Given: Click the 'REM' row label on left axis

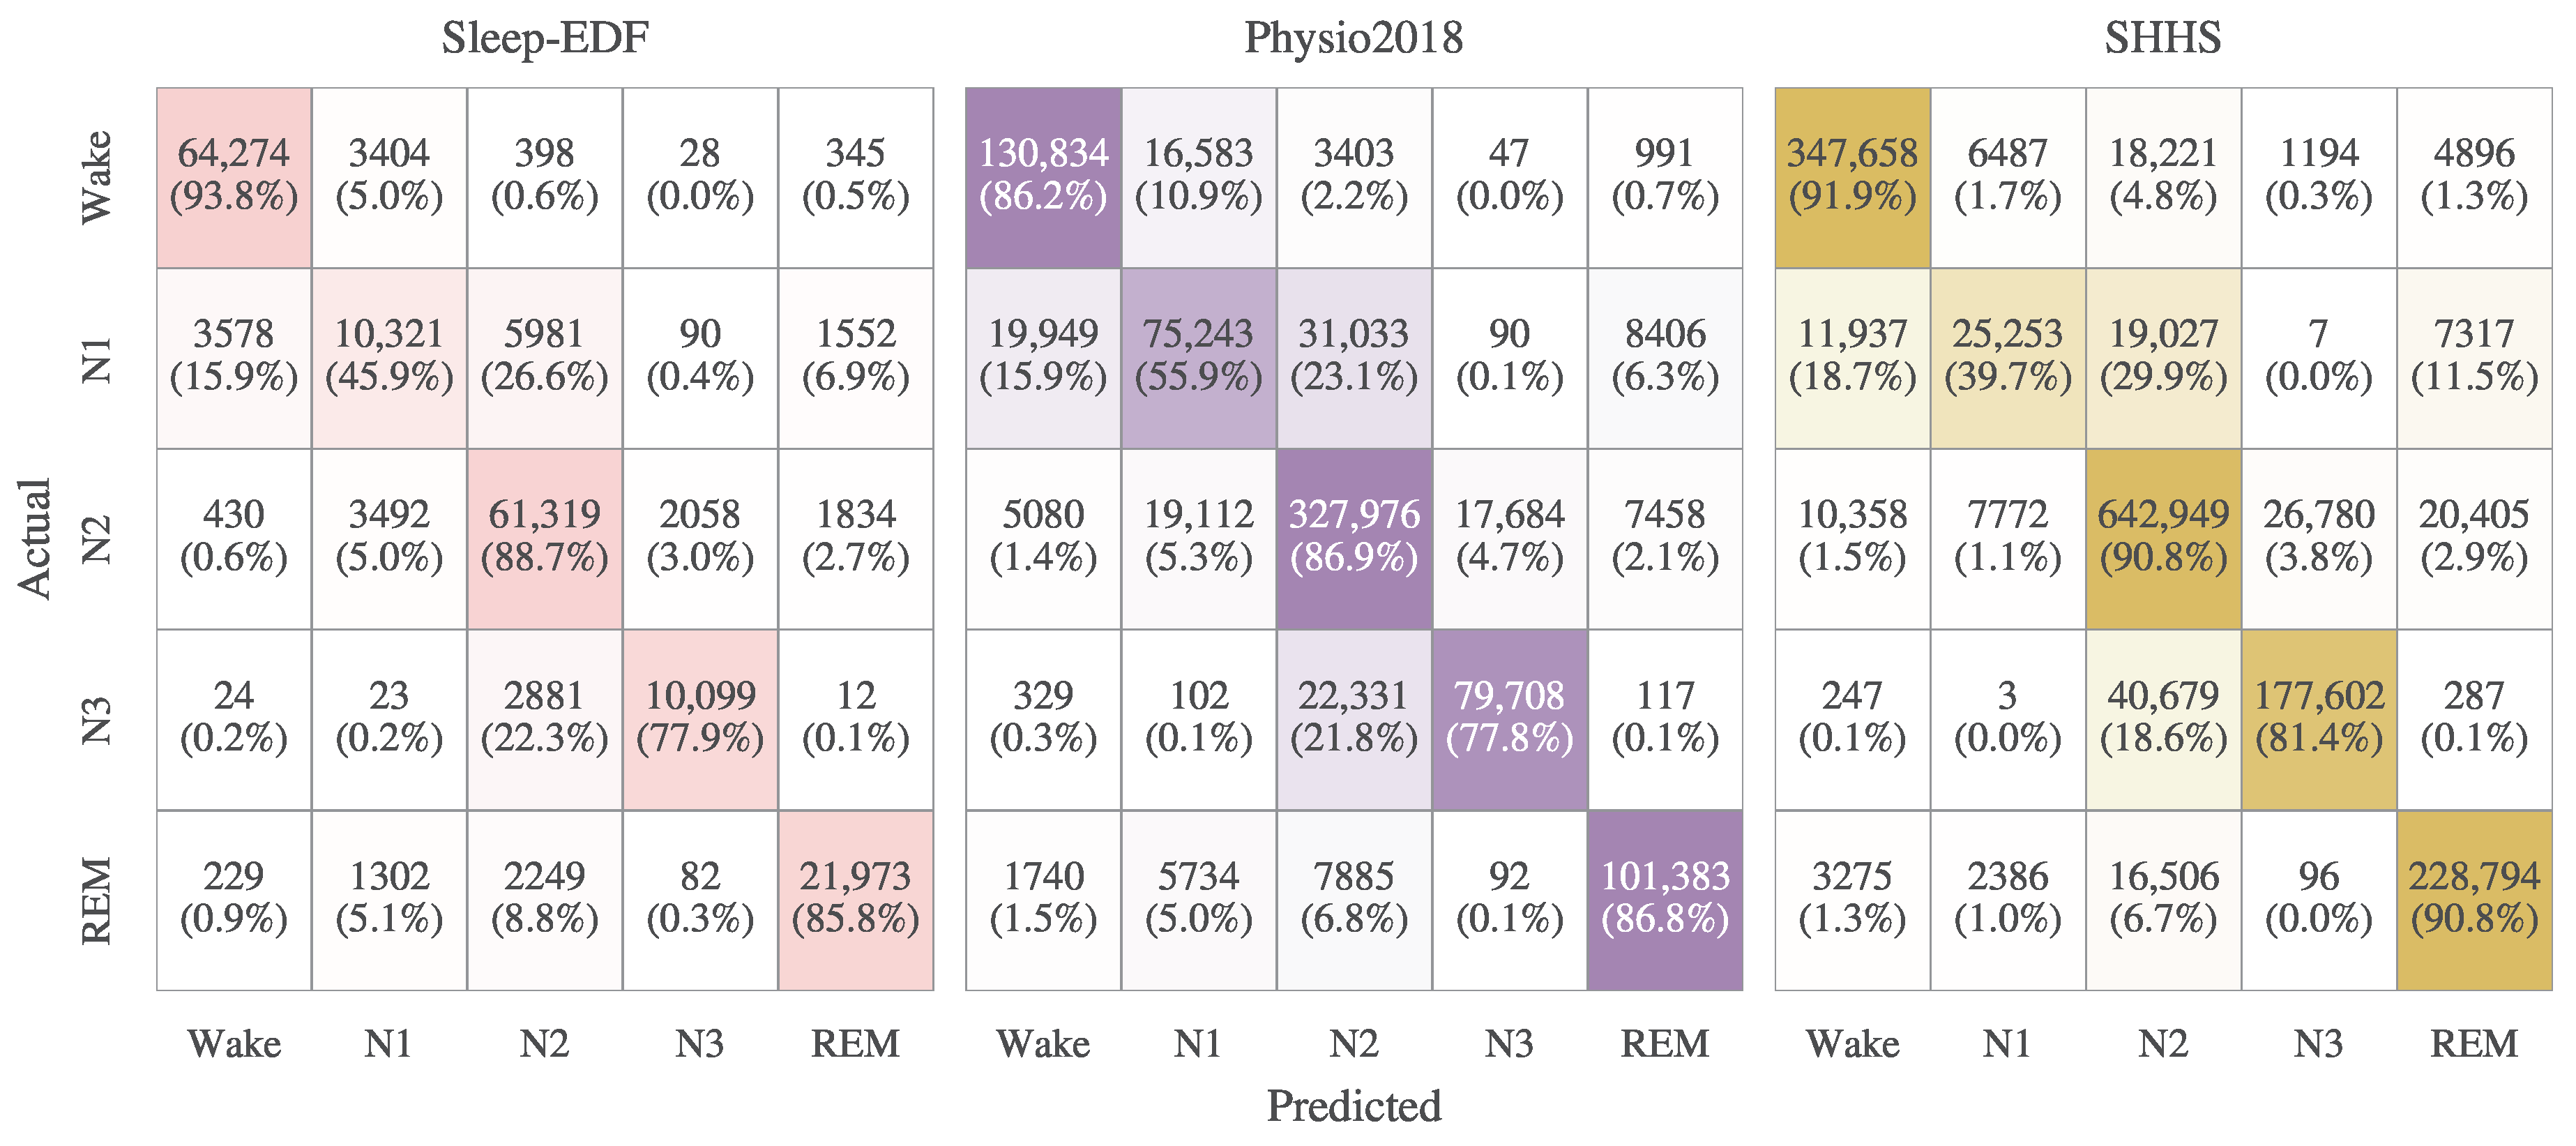Looking at the screenshot, I should coord(97,900).
